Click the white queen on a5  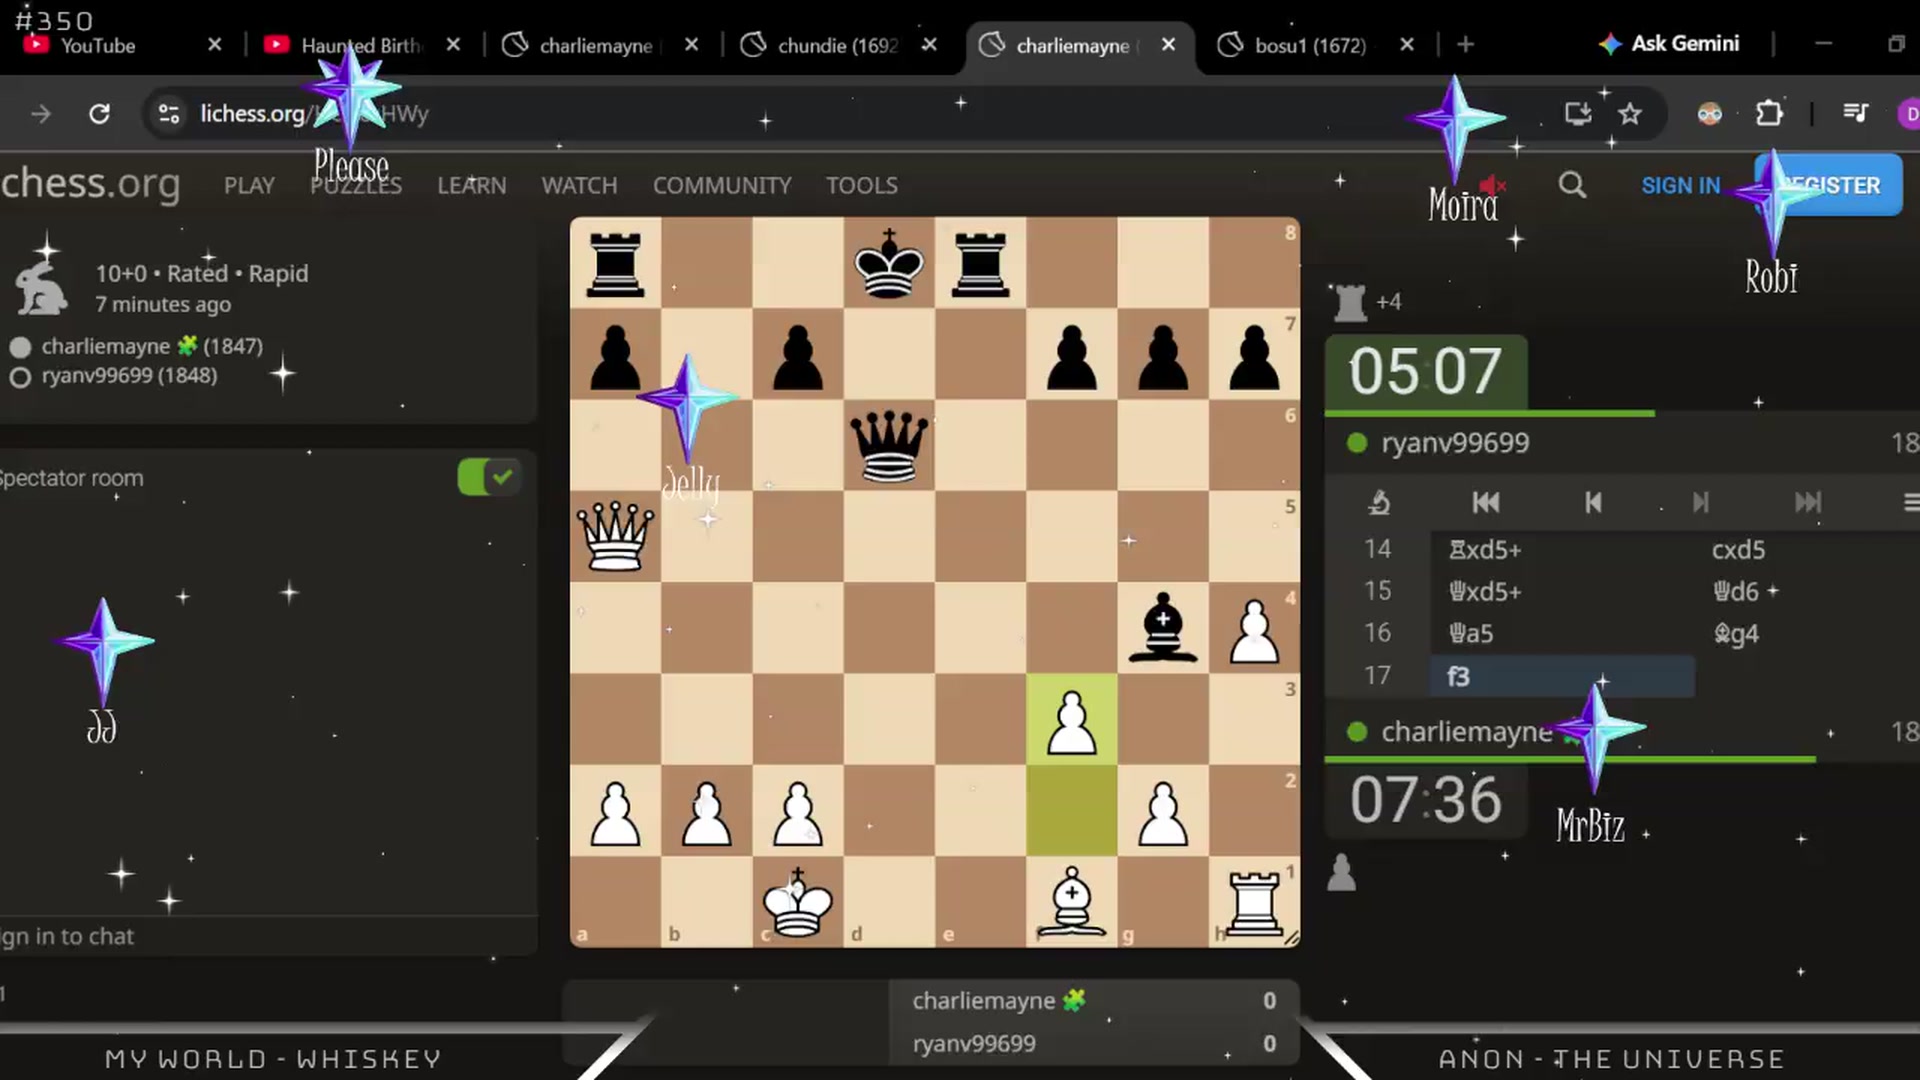coord(615,537)
